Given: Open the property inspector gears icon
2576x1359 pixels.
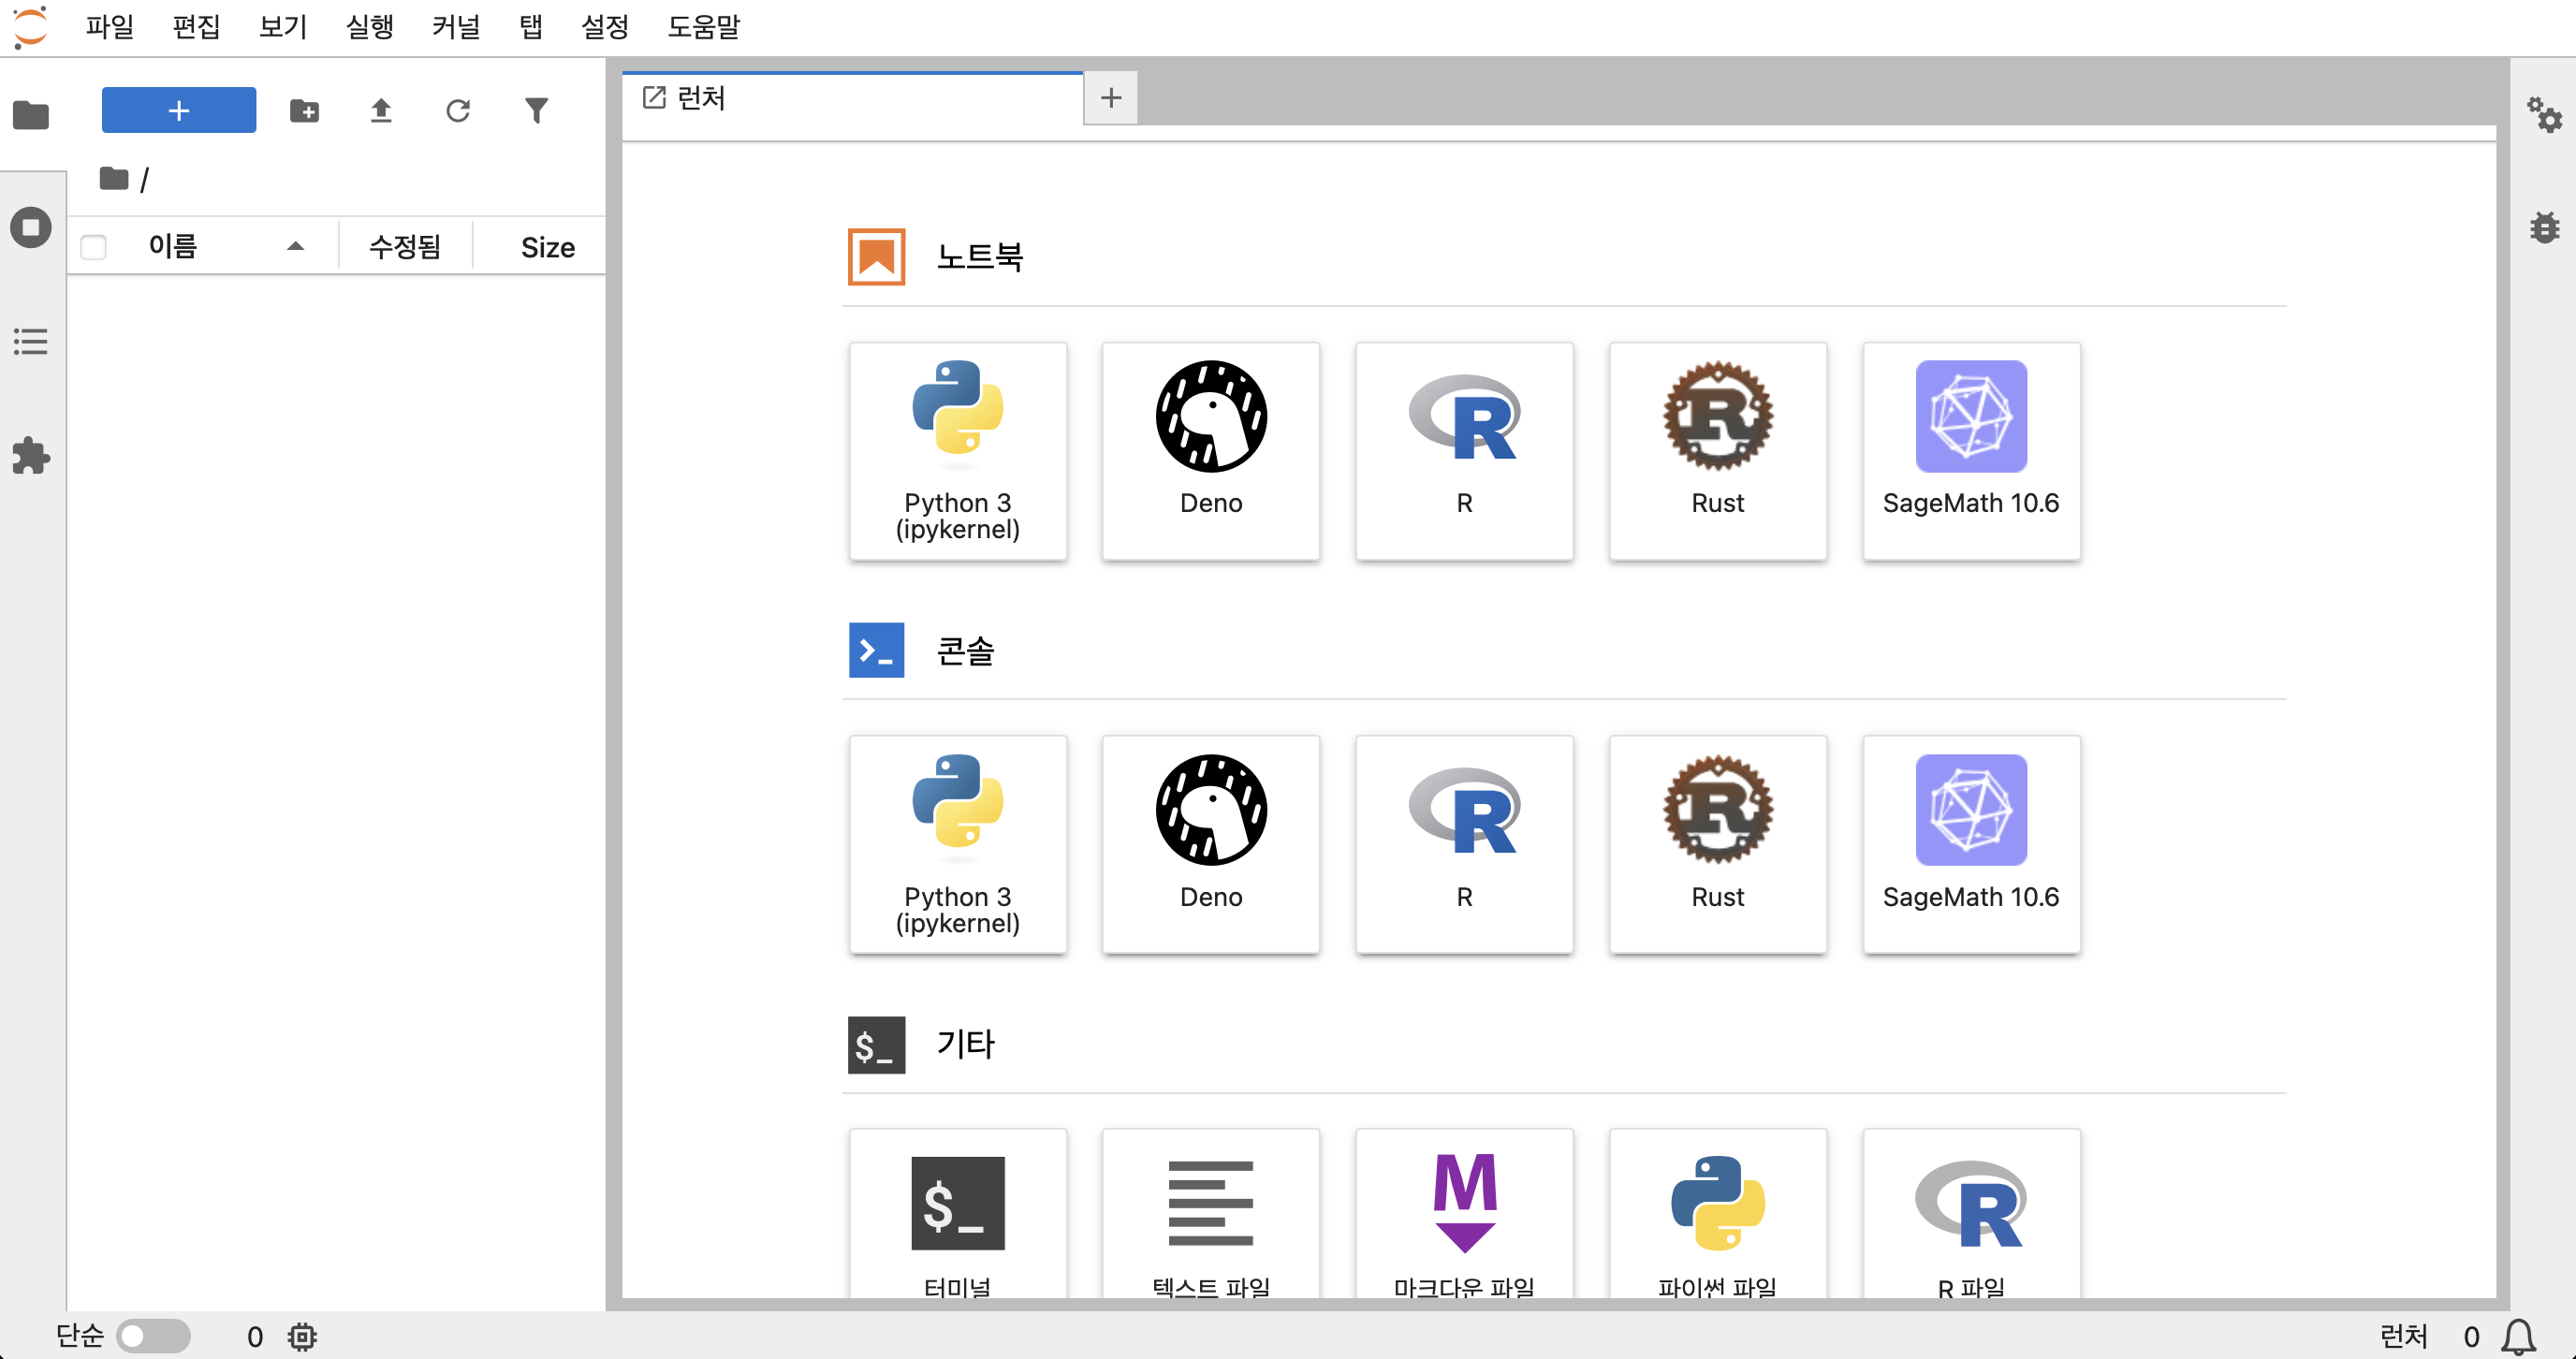Looking at the screenshot, I should point(2544,115).
